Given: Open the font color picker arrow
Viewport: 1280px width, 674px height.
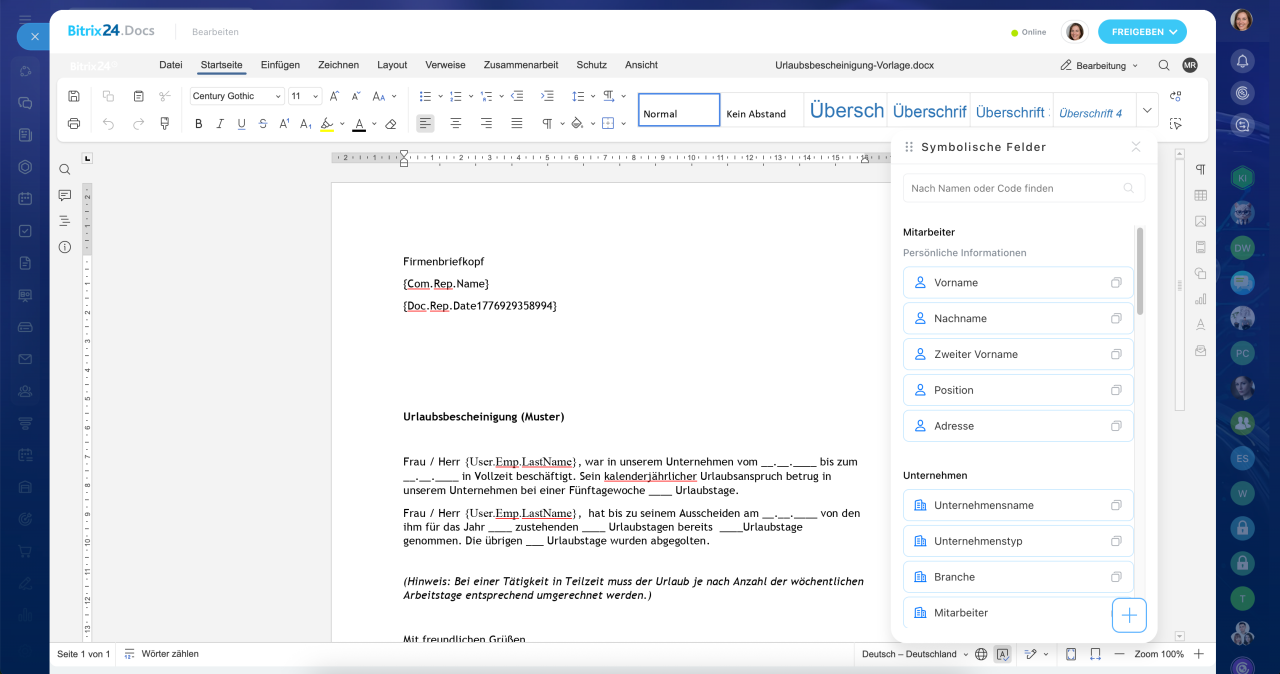Looking at the screenshot, I should 374,124.
